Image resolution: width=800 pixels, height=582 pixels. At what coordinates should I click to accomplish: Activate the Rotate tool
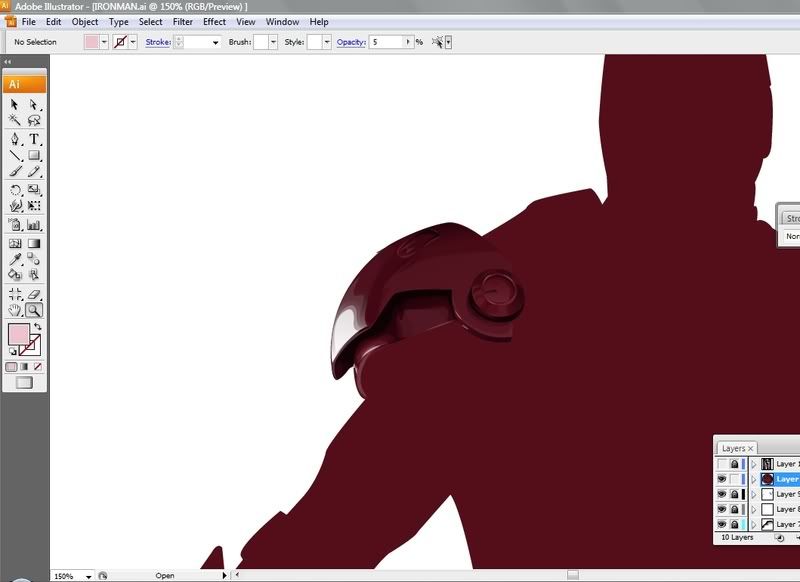click(15, 190)
